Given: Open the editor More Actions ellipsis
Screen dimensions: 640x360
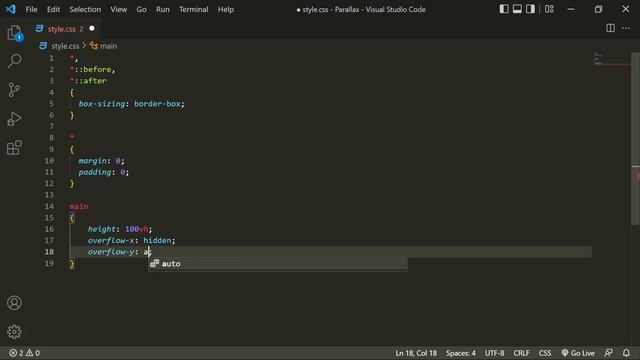Looking at the screenshot, I should tap(626, 28).
